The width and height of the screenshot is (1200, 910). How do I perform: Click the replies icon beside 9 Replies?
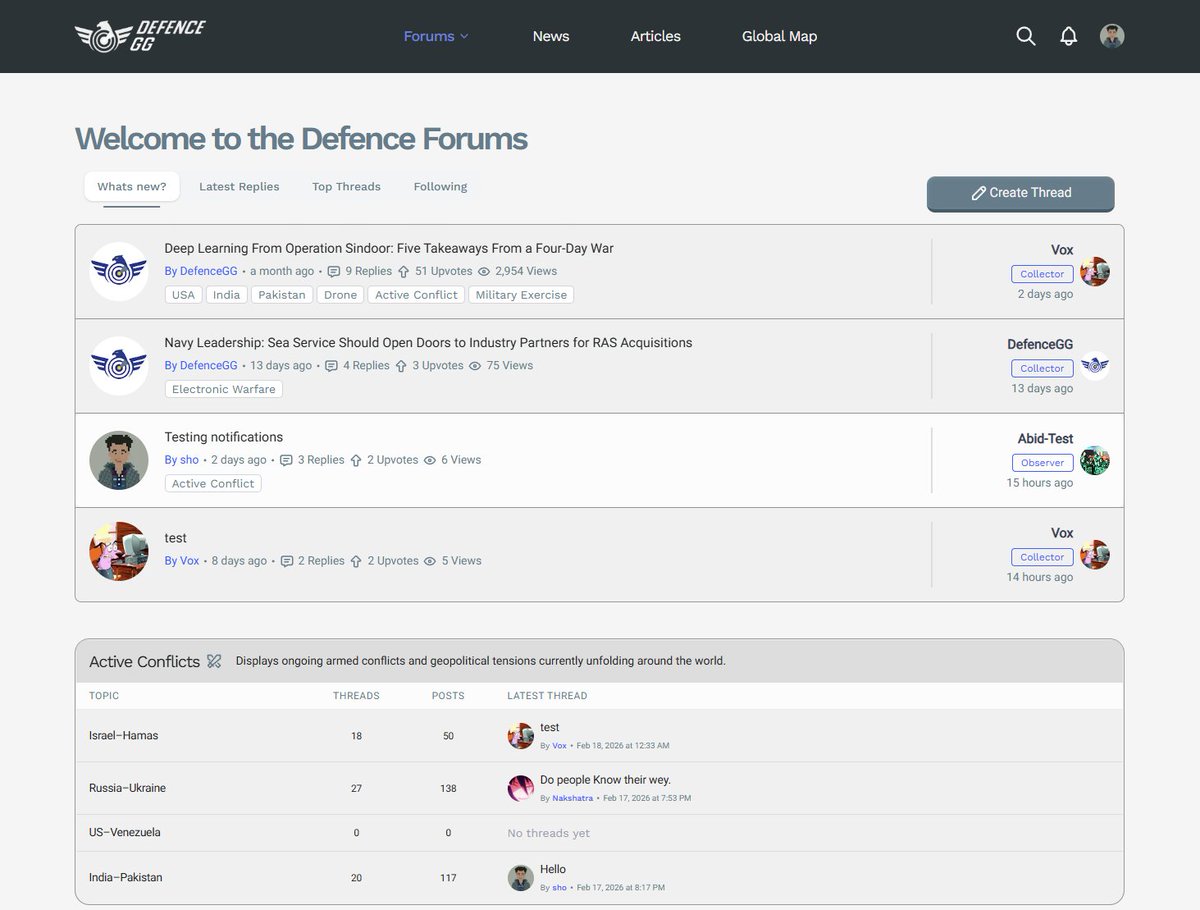click(x=333, y=271)
